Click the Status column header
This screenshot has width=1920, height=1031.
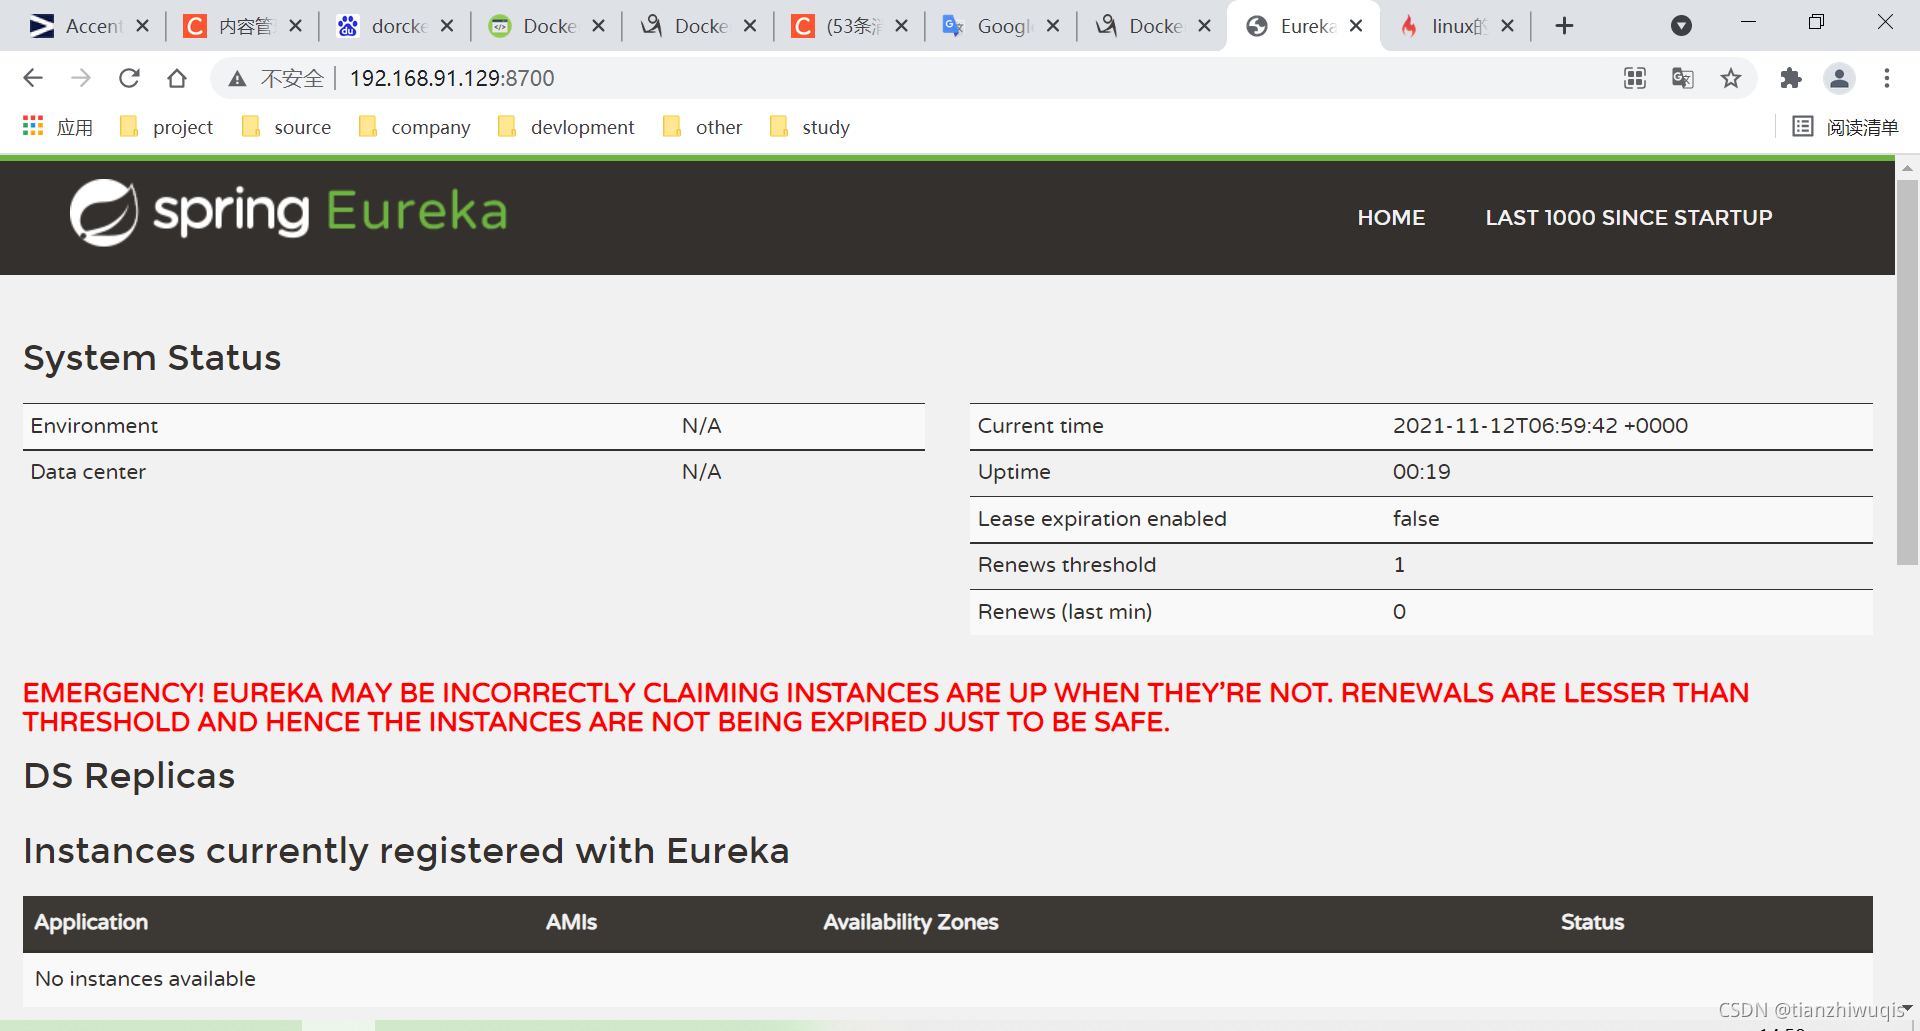(1592, 922)
